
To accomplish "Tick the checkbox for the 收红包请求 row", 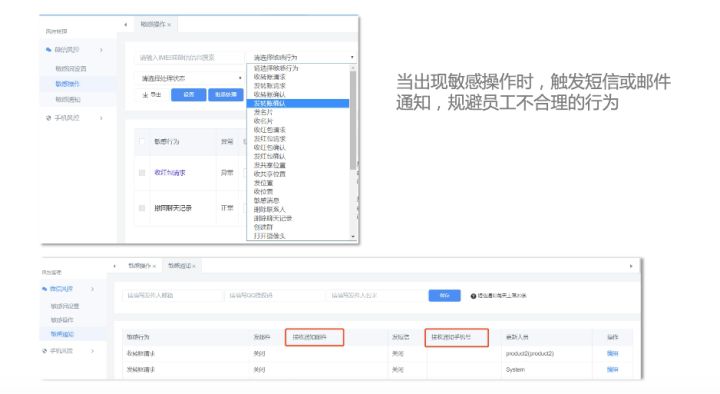I will pyautogui.click(x=142, y=173).
